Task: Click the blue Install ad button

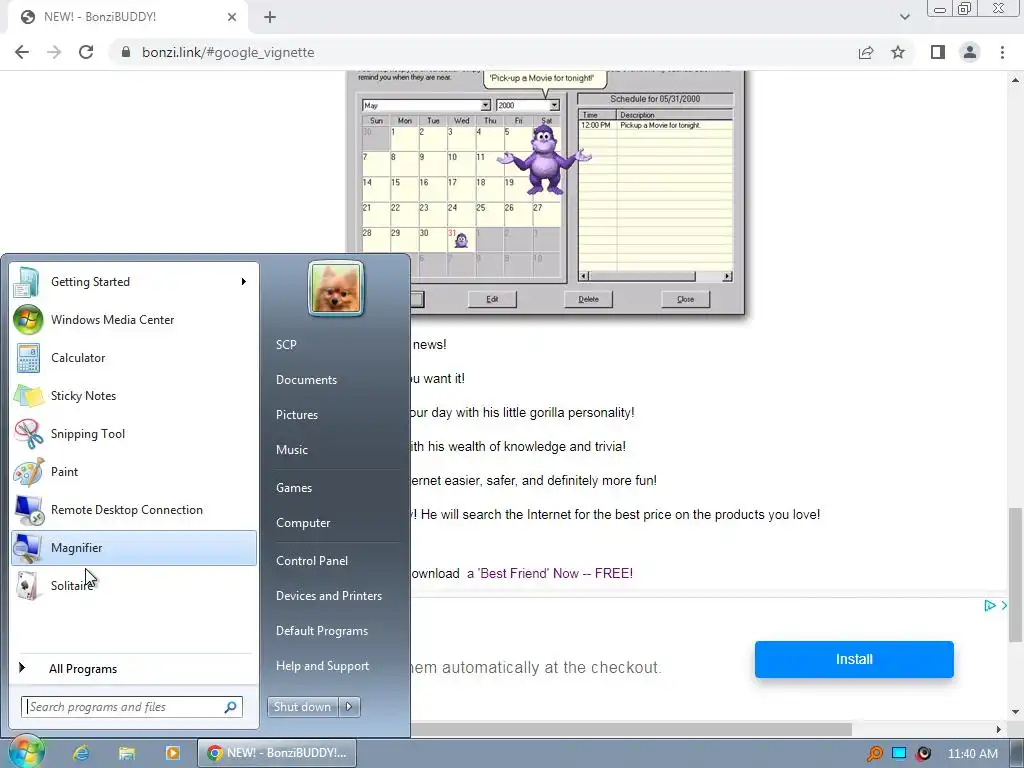Action: pos(854,660)
